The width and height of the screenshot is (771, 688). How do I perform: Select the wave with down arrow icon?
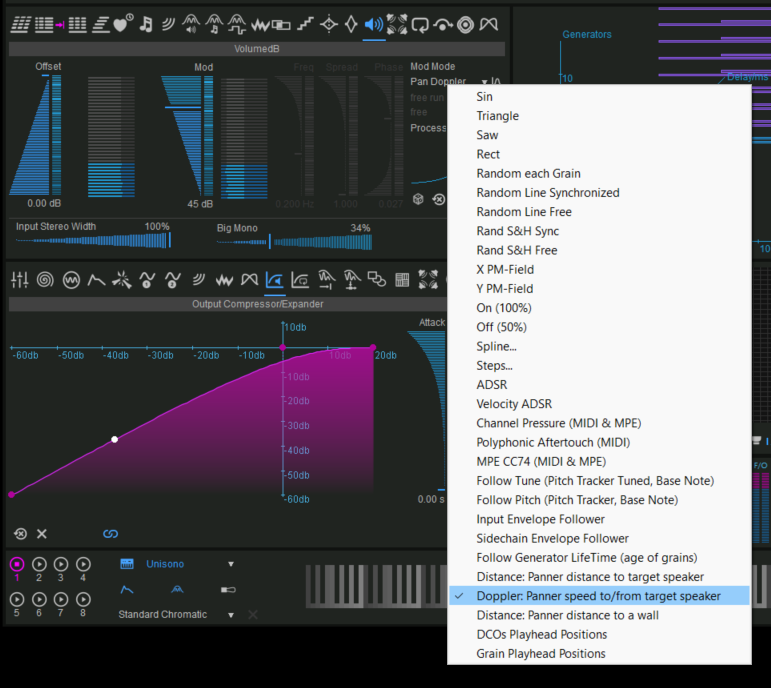tap(351, 279)
